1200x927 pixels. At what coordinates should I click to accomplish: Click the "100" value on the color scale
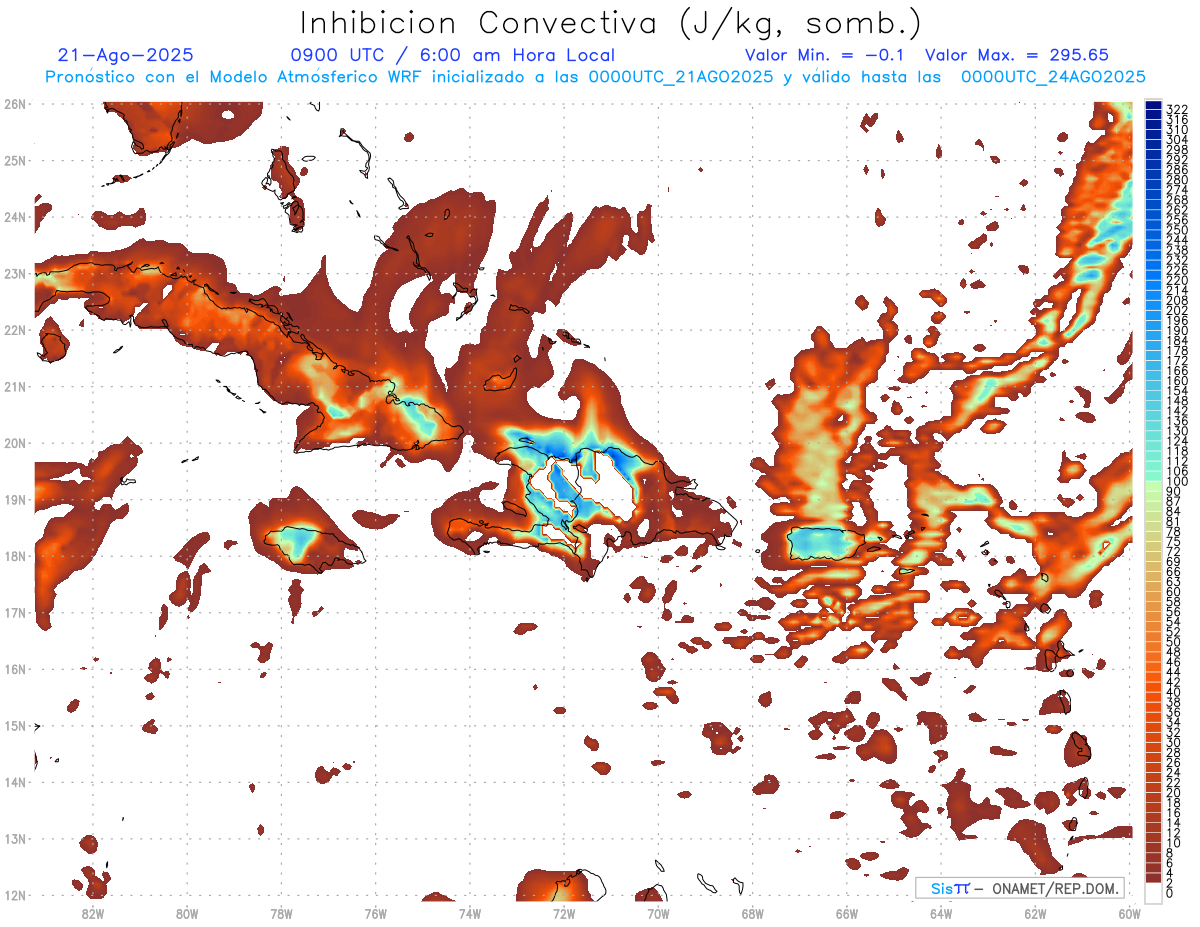(1177, 482)
